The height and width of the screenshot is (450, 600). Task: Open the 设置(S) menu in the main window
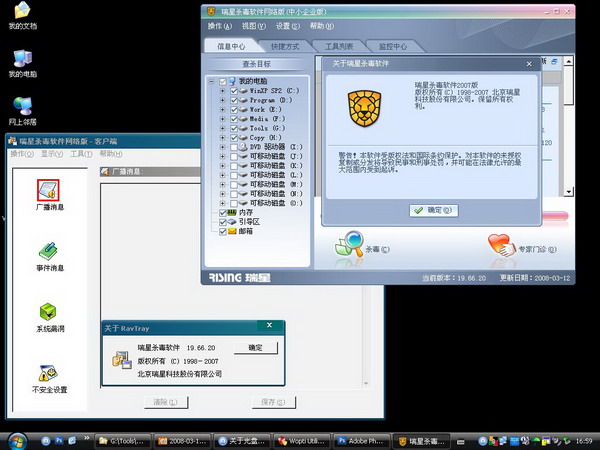[x=288, y=26]
